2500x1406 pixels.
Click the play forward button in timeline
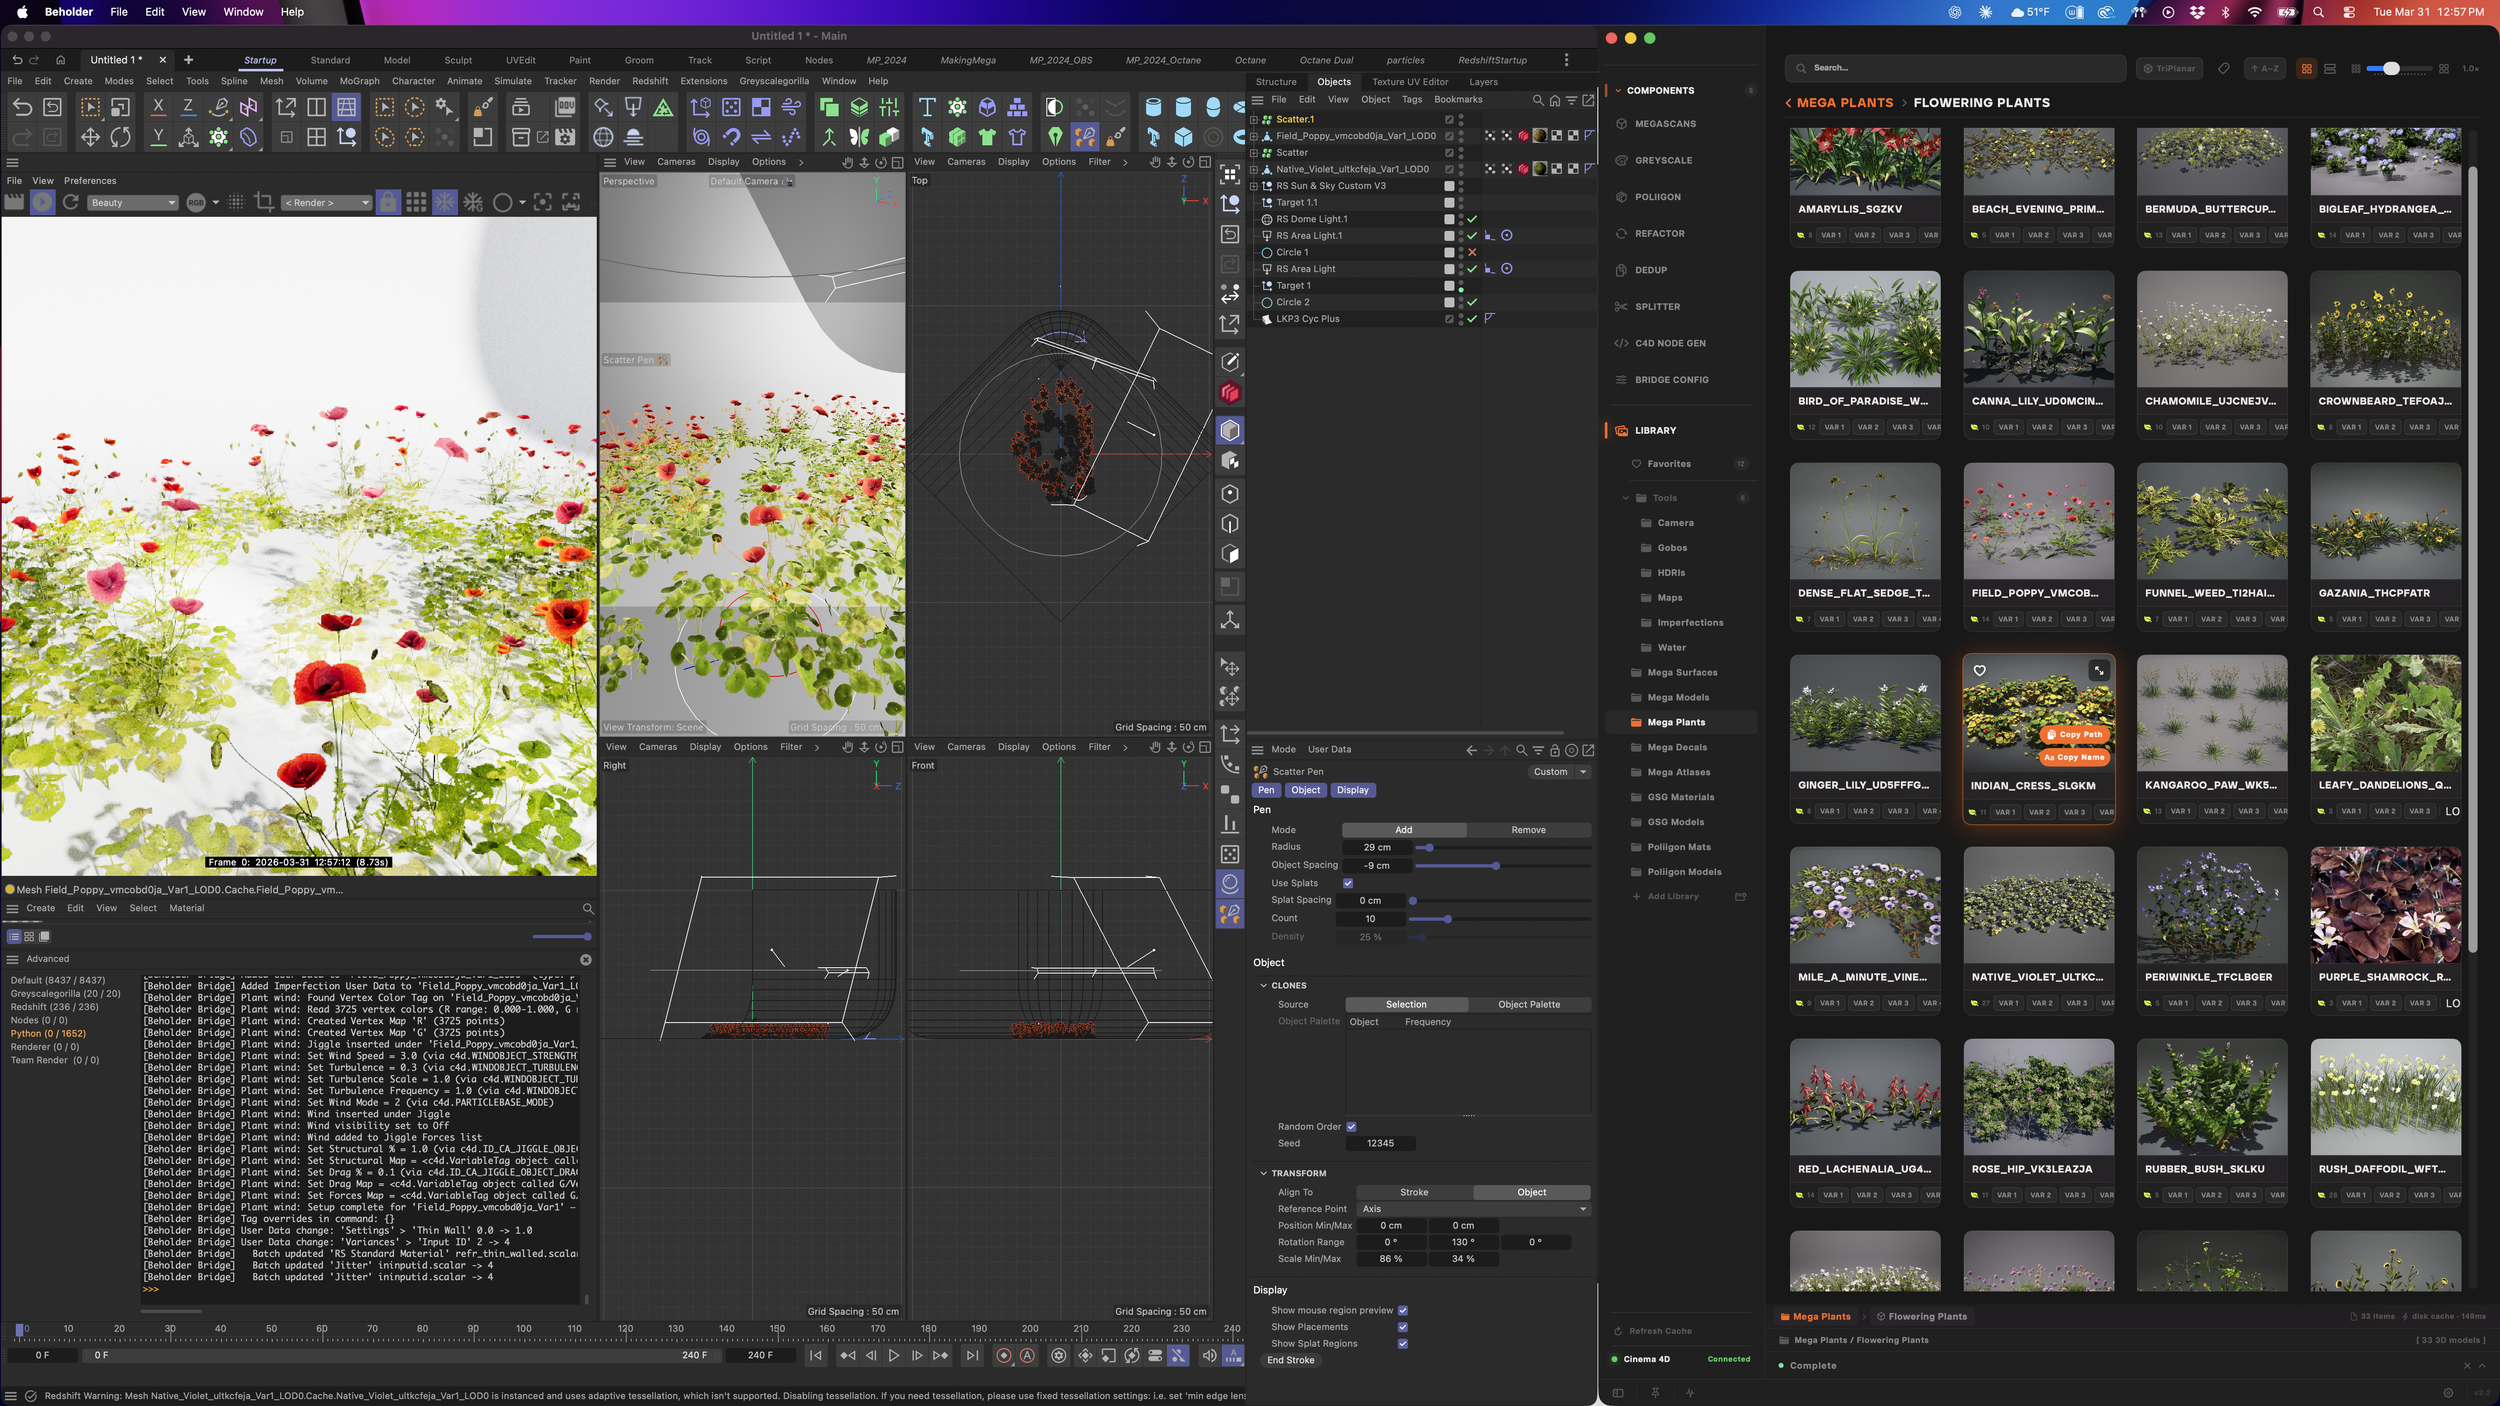893,1356
